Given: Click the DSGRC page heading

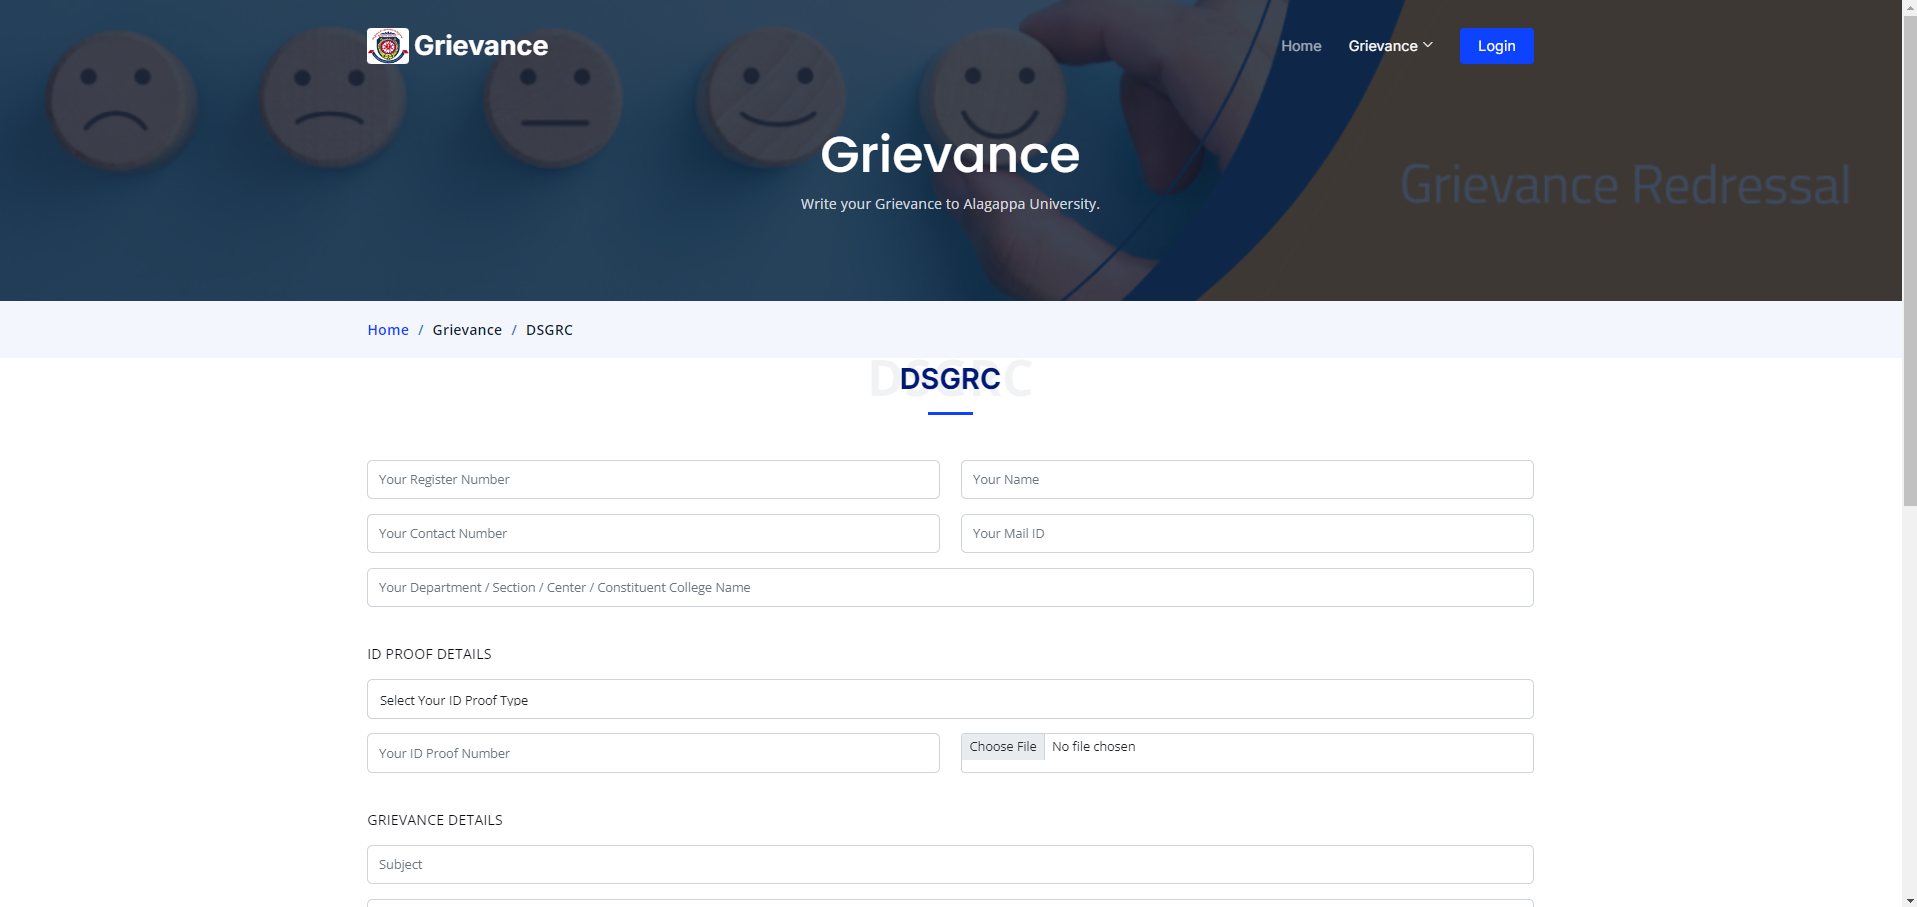Looking at the screenshot, I should pyautogui.click(x=950, y=379).
